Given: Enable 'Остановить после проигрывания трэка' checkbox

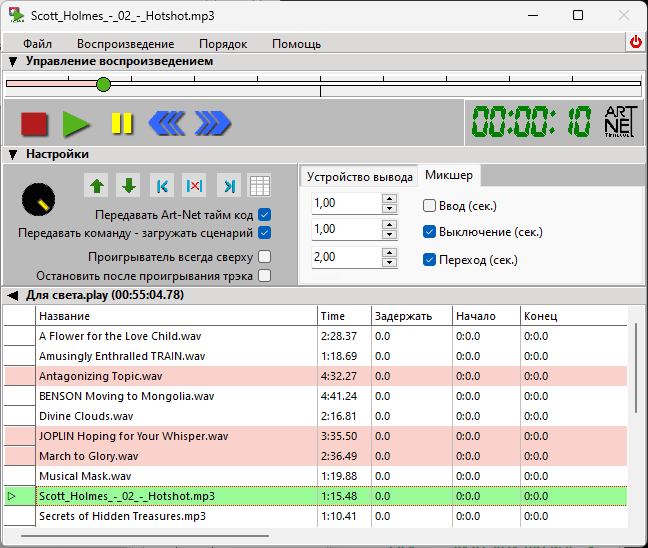Looking at the screenshot, I should pyautogui.click(x=264, y=275).
